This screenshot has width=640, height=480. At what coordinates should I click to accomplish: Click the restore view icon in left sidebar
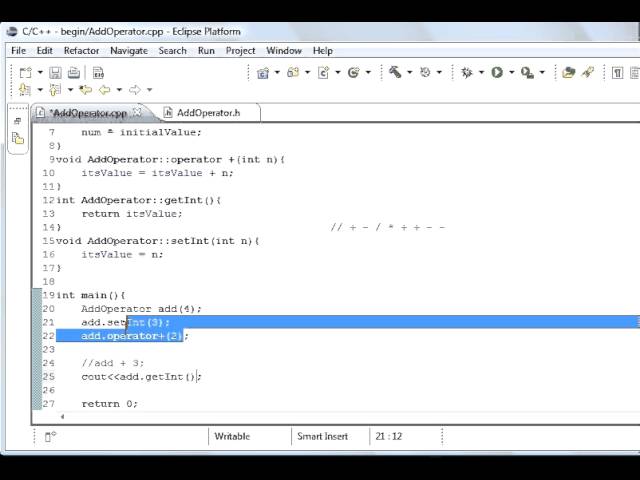pos(17,121)
